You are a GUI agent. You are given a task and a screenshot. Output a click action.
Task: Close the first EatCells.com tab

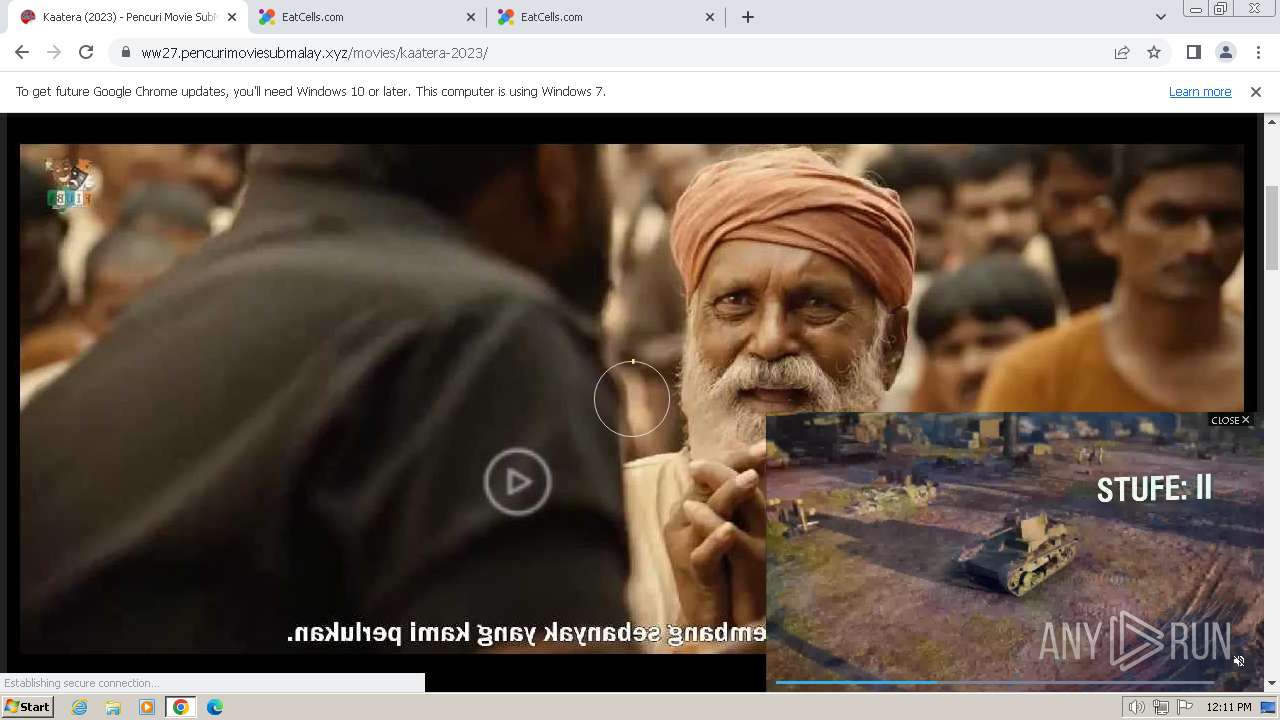point(471,17)
